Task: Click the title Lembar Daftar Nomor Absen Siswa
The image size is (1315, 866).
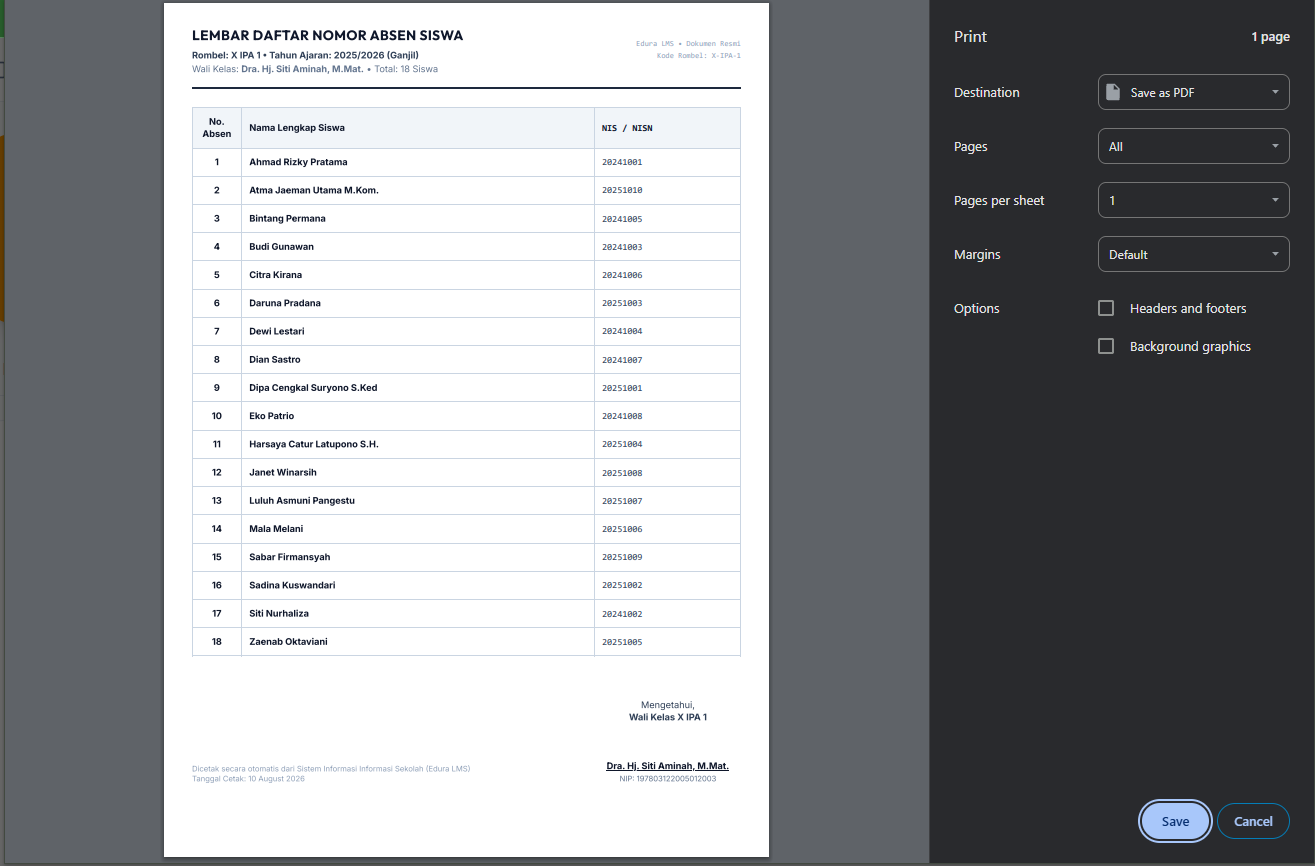Action: 327,35
